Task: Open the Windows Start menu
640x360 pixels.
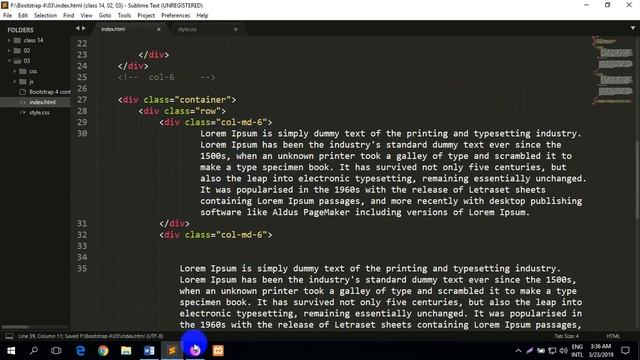Action: click(x=11, y=351)
